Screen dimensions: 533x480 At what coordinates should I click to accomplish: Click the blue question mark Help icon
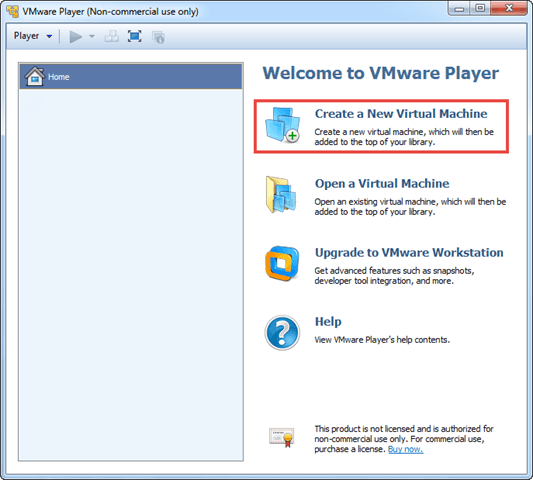coord(282,333)
